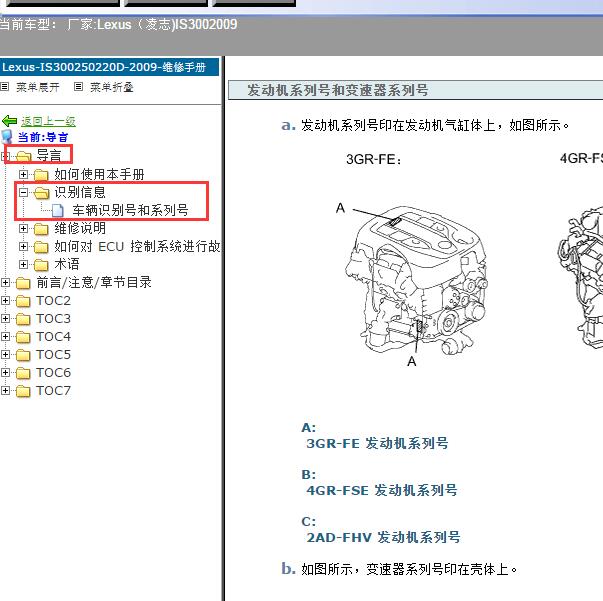Collapse the 识别信息 tree node
Screen dimensions: 603x601
tap(24, 192)
